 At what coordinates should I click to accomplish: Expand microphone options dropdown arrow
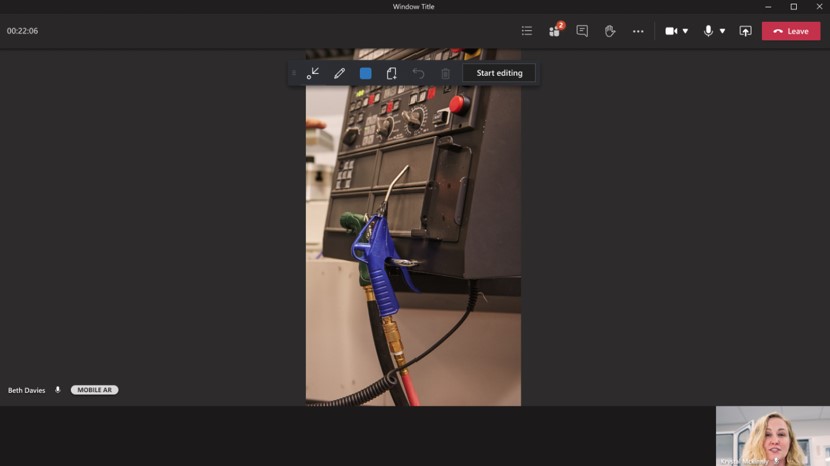click(722, 31)
